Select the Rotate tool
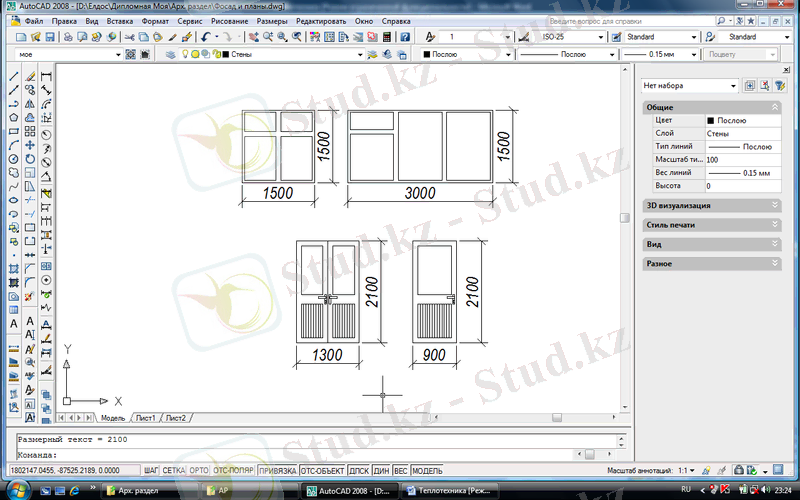 point(30,159)
